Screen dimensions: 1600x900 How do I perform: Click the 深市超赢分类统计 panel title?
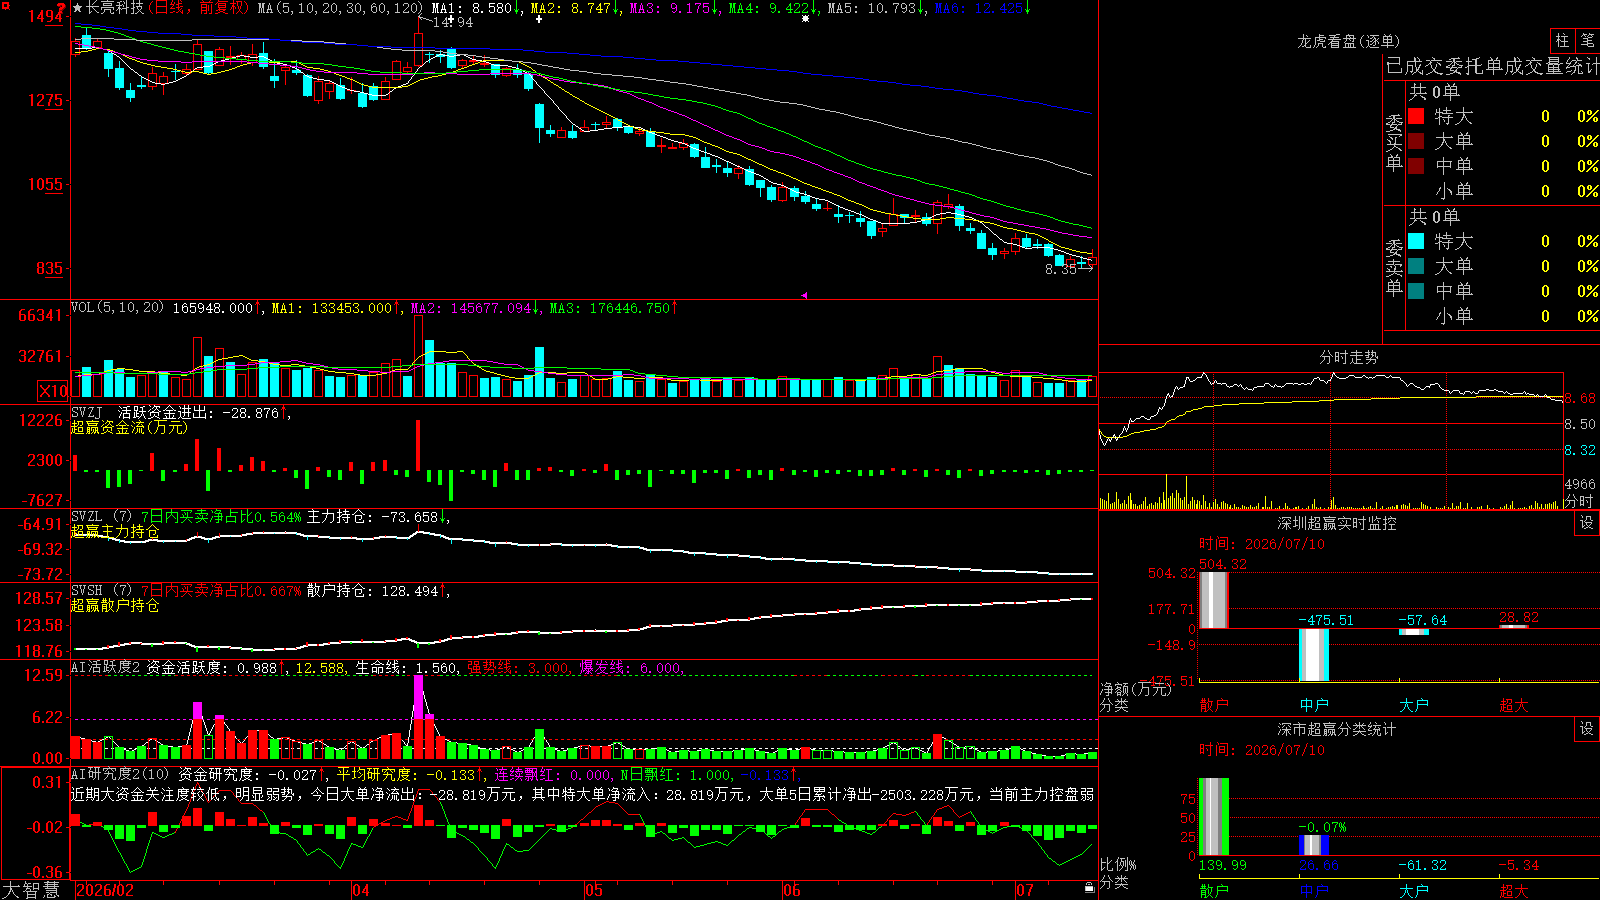point(1337,729)
